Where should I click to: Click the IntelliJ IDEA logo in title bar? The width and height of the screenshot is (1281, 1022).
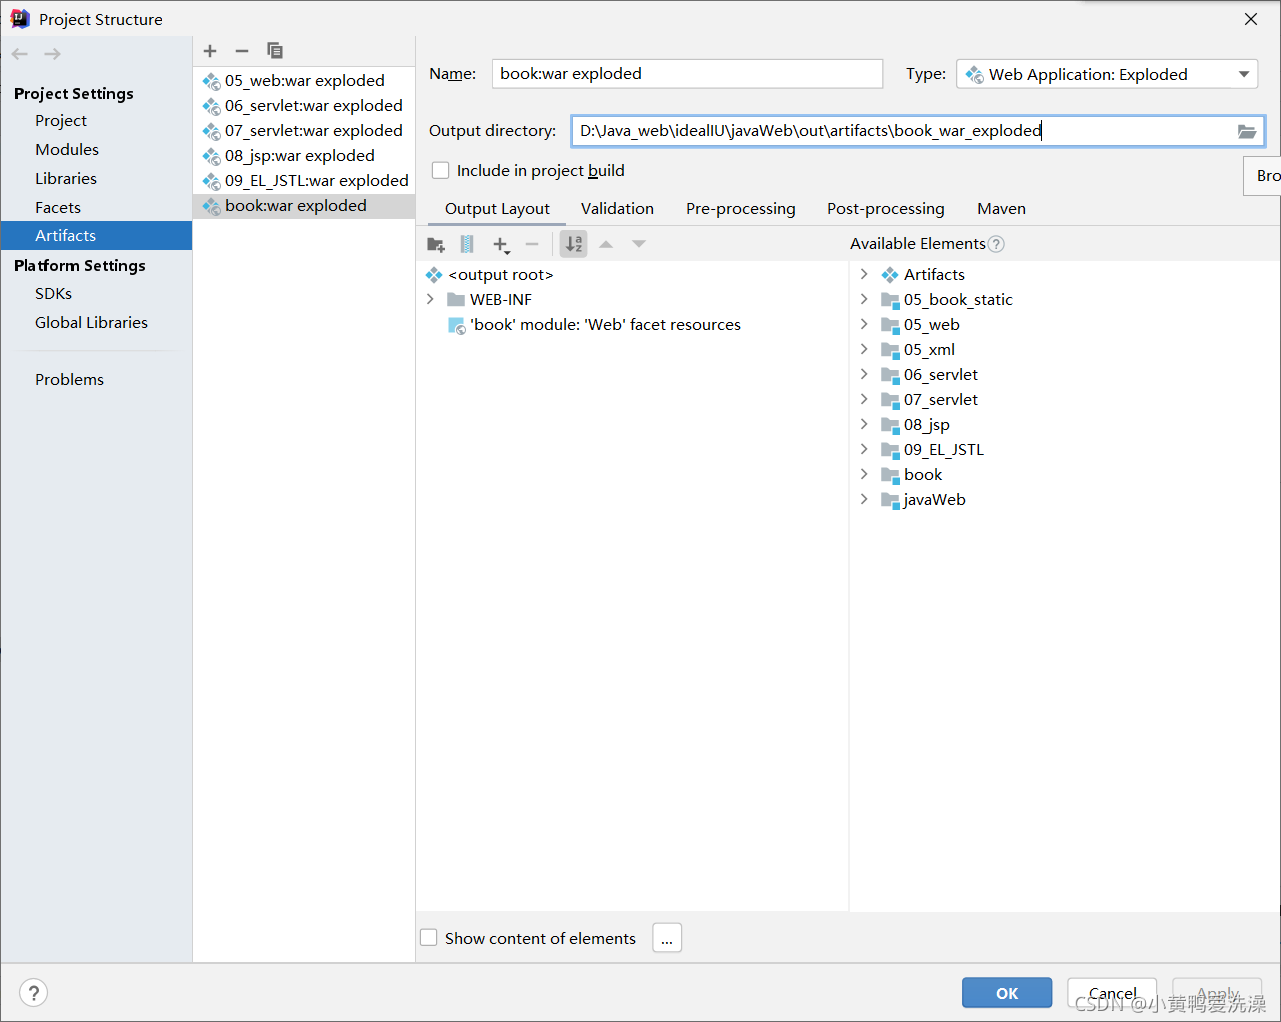tap(20, 19)
